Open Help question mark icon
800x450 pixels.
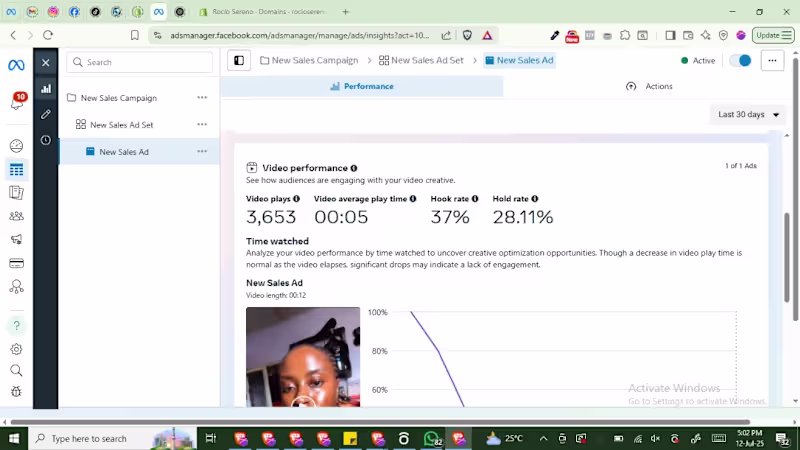[16, 326]
